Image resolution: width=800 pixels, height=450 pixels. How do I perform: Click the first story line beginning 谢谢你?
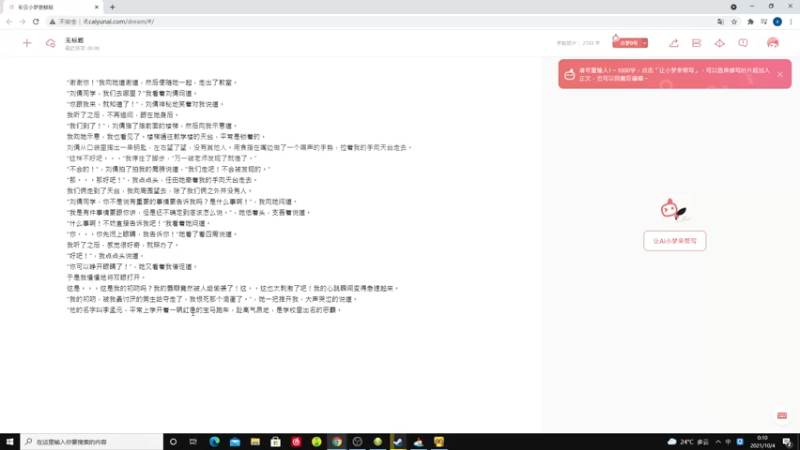click(x=152, y=82)
